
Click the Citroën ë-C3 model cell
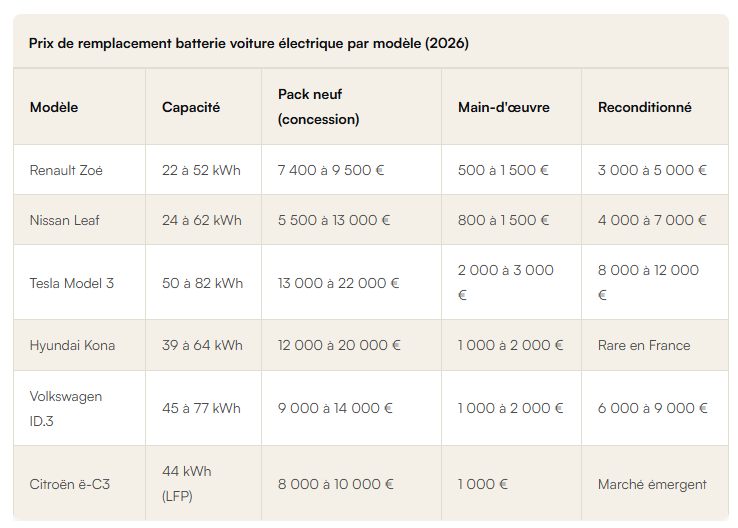[x=70, y=484]
